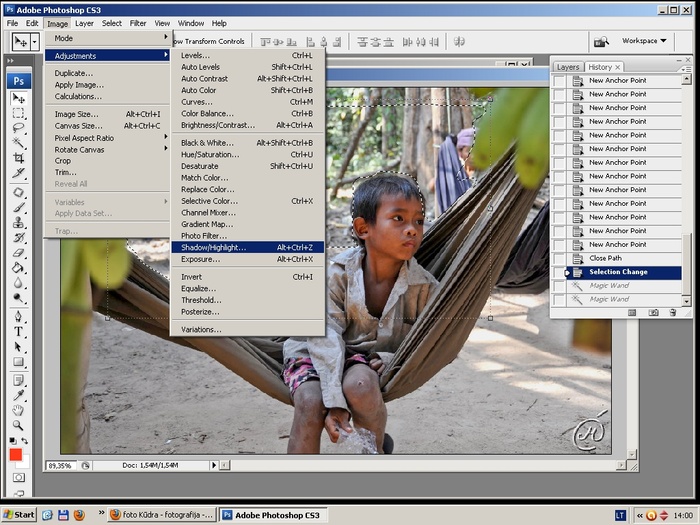700x525 pixels.
Task: Toggle history brush source beside last Magic Wand
Action: (560, 299)
